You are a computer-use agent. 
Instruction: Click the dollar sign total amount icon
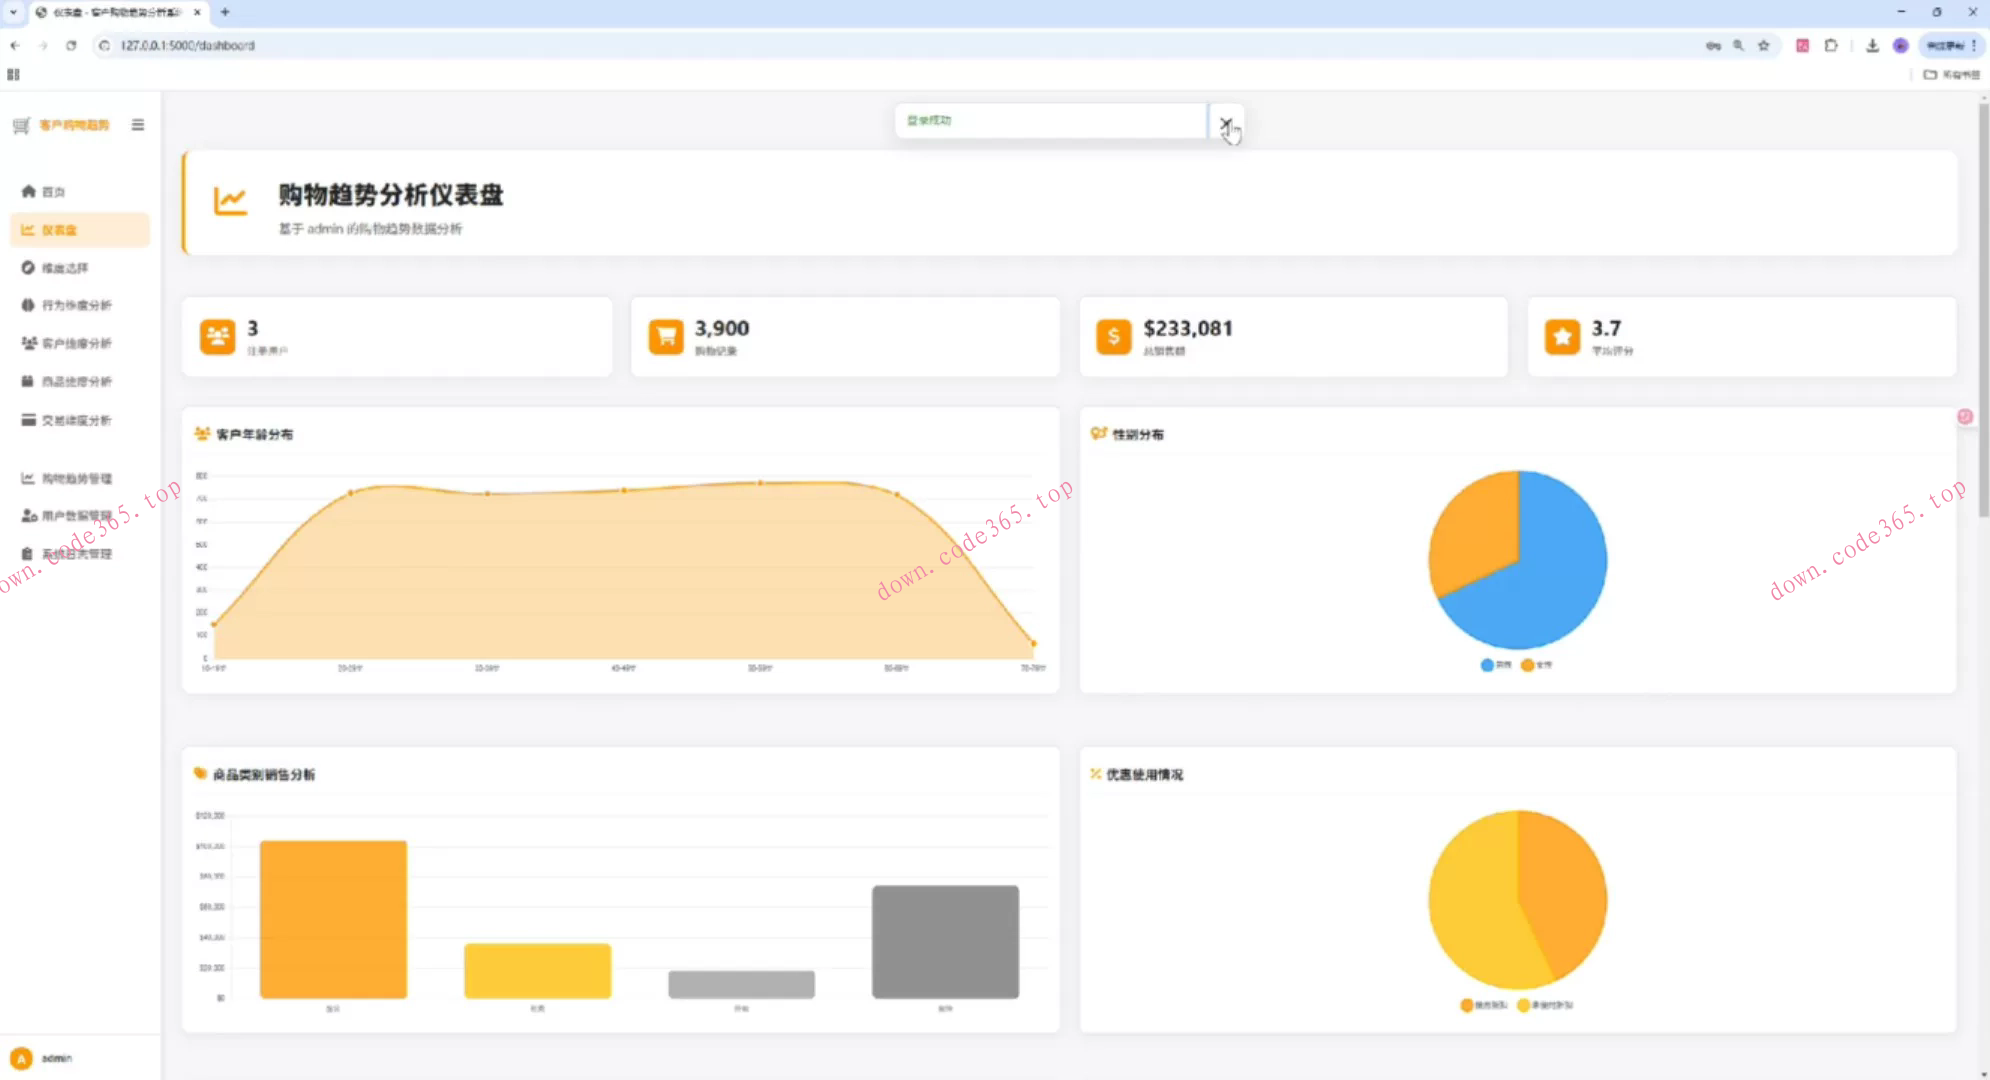pyautogui.click(x=1113, y=337)
